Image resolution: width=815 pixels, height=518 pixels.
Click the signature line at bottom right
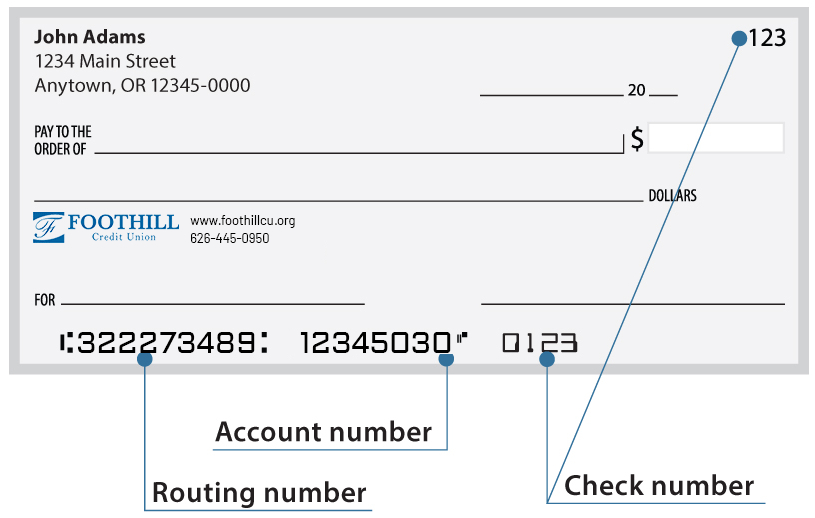(633, 303)
